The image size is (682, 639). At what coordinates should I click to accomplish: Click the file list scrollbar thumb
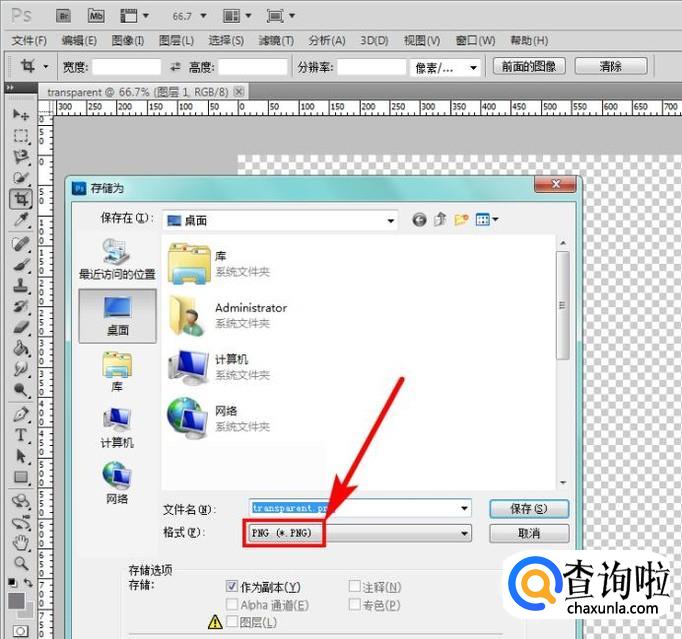tap(563, 305)
